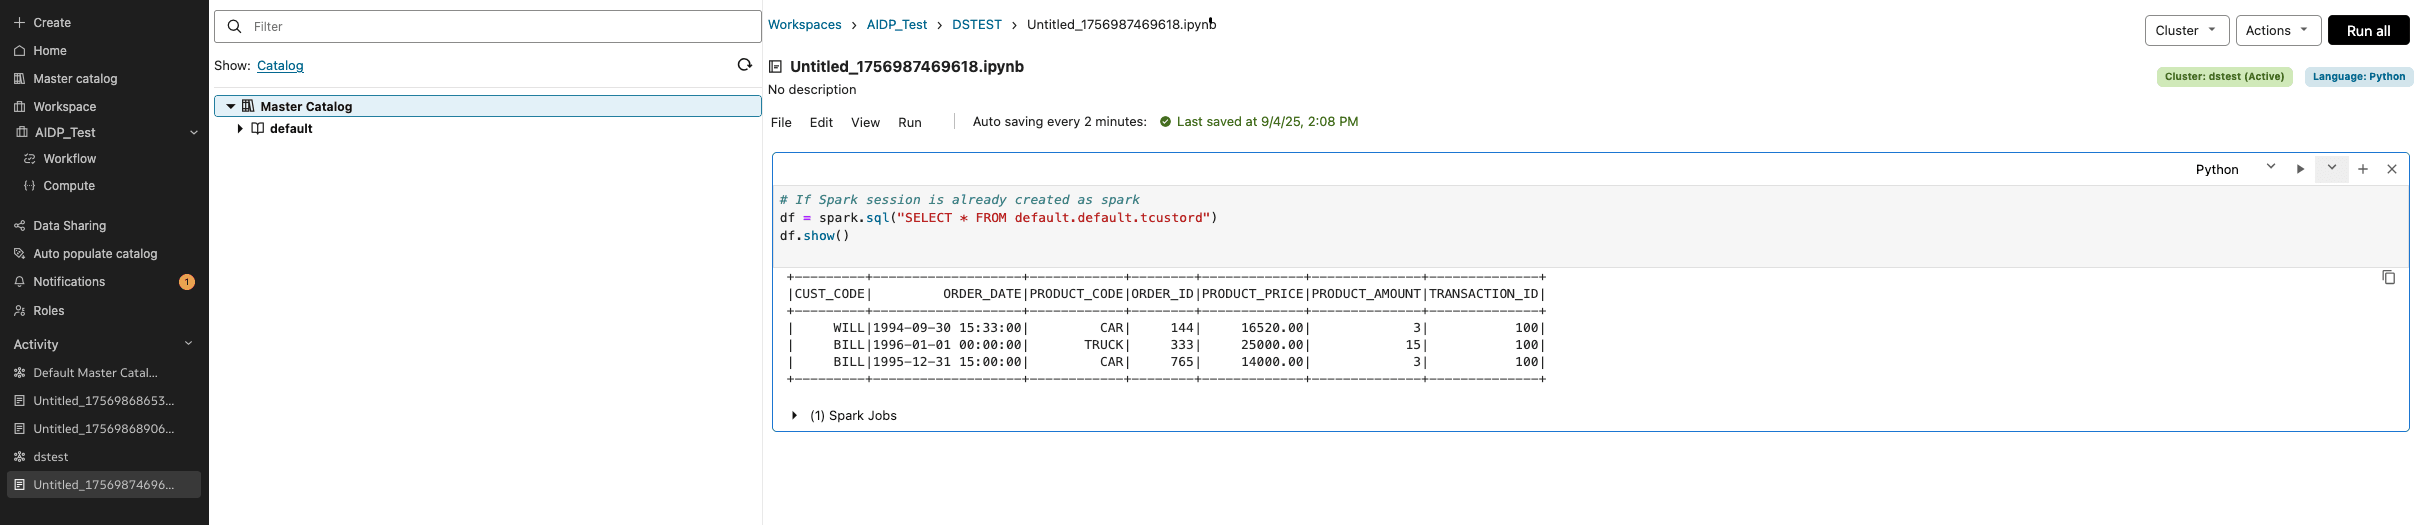
Task: Open Notifications page
Action: pyautogui.click(x=69, y=281)
